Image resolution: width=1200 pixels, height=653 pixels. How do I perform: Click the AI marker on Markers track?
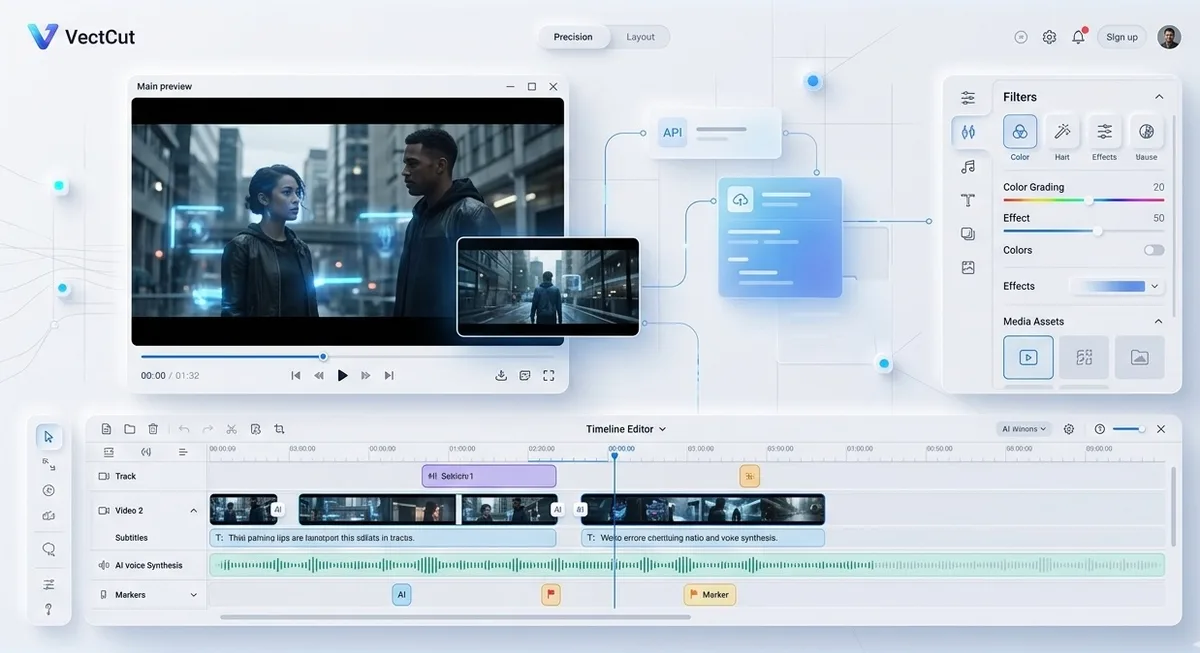[401, 595]
